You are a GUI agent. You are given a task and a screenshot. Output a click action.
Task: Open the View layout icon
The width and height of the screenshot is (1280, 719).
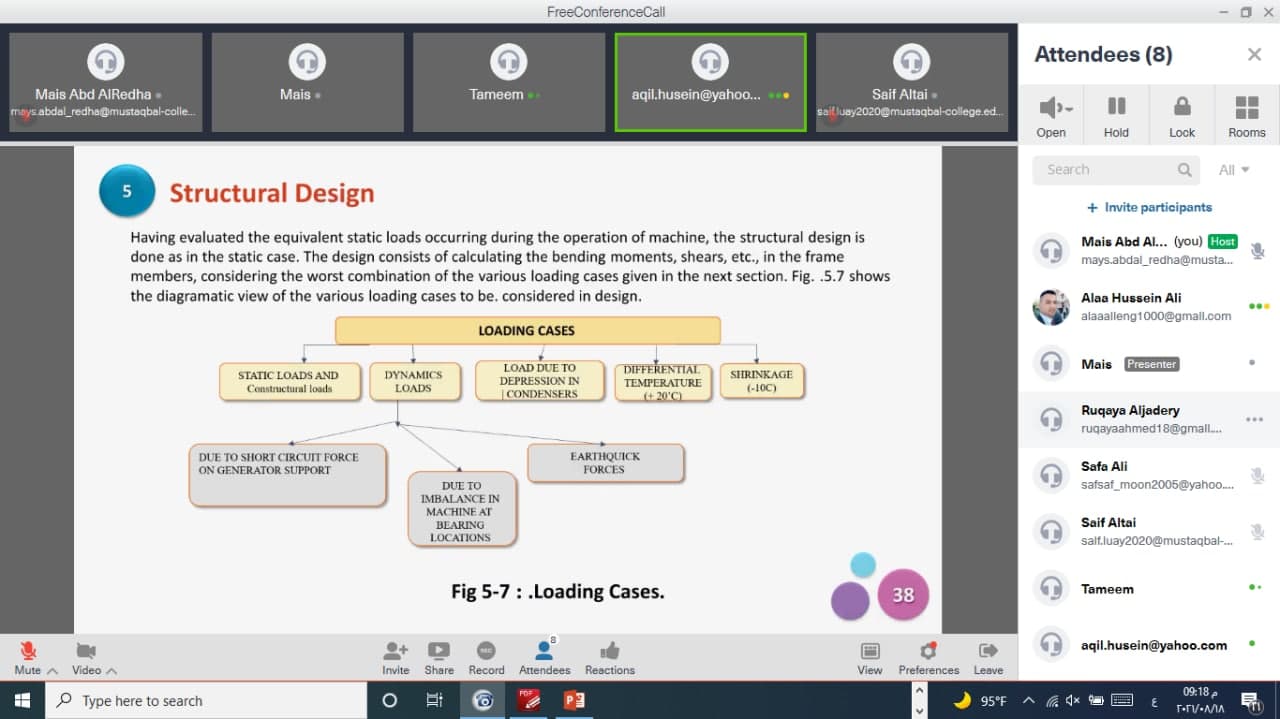click(x=870, y=651)
